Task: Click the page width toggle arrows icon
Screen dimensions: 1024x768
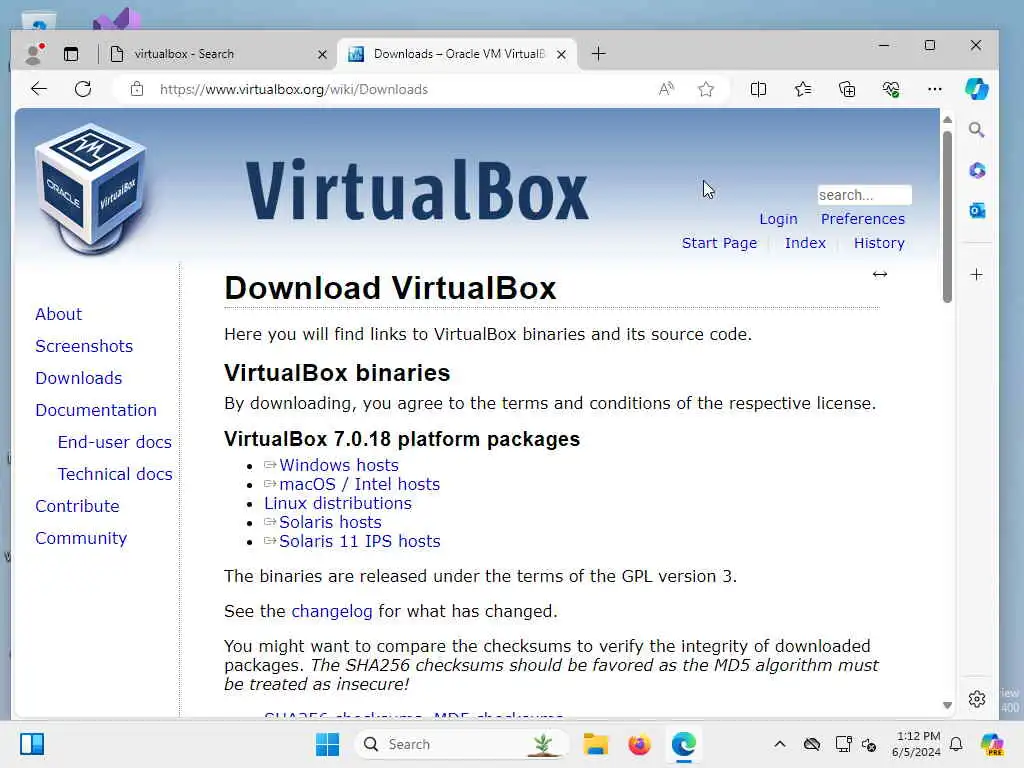Action: coord(880,274)
